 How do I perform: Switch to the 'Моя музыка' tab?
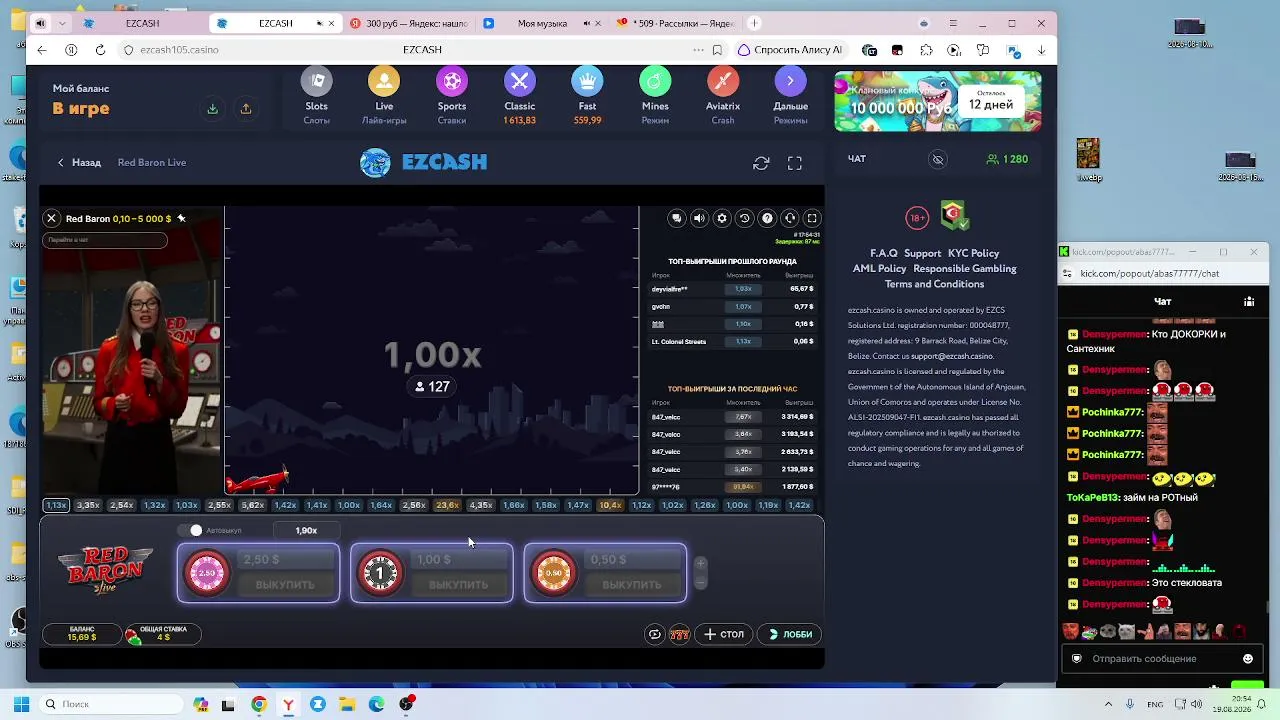tap(541, 23)
